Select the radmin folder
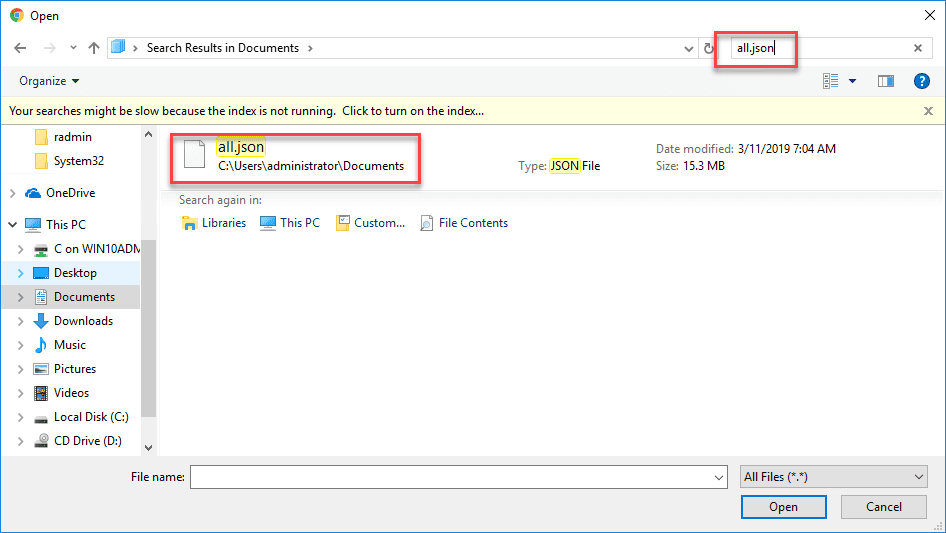The width and height of the screenshot is (946, 533). pos(63,137)
